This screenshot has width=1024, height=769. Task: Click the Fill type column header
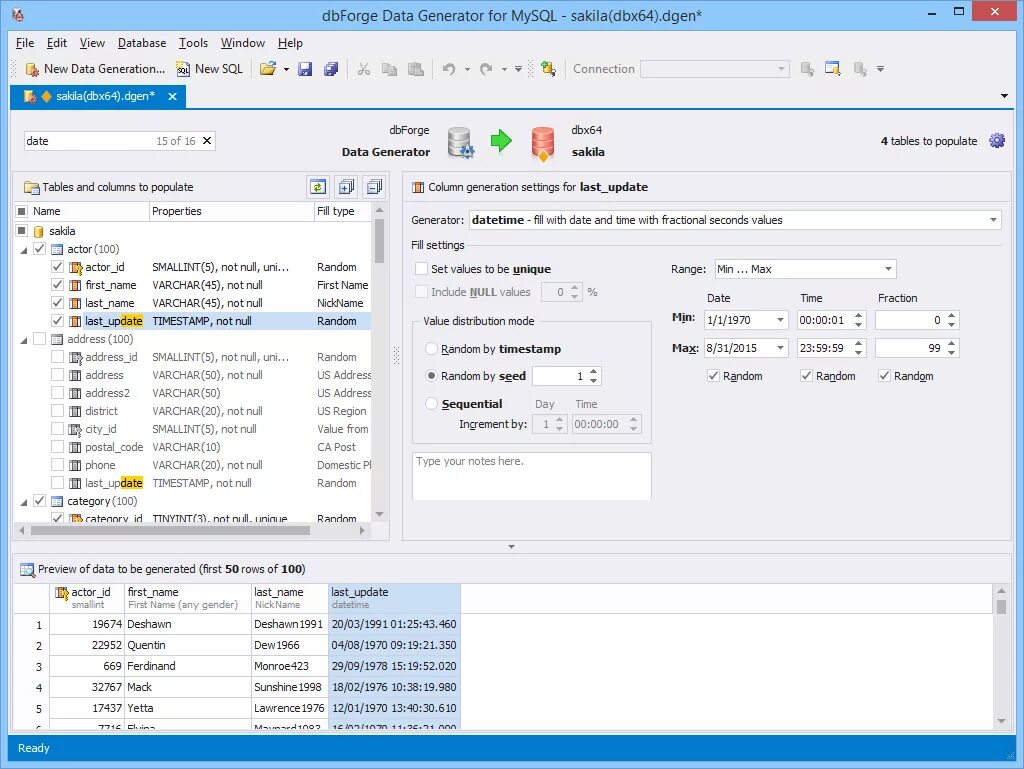pyautogui.click(x=342, y=211)
